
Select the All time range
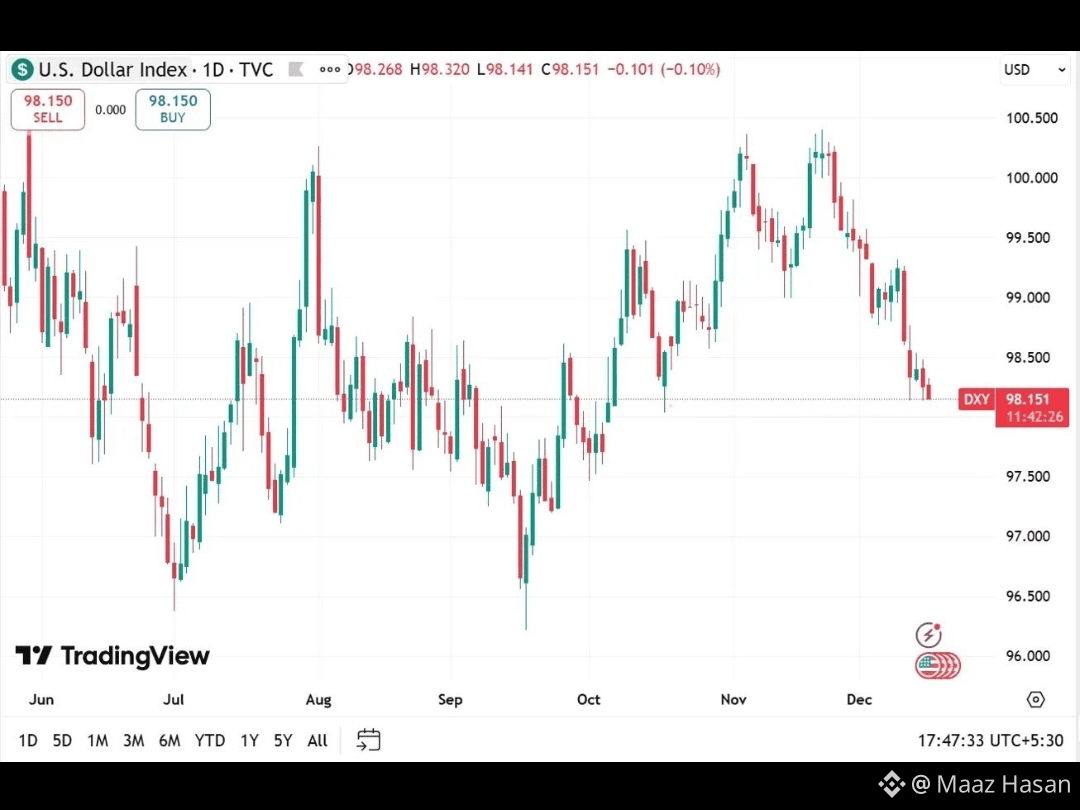coord(318,740)
